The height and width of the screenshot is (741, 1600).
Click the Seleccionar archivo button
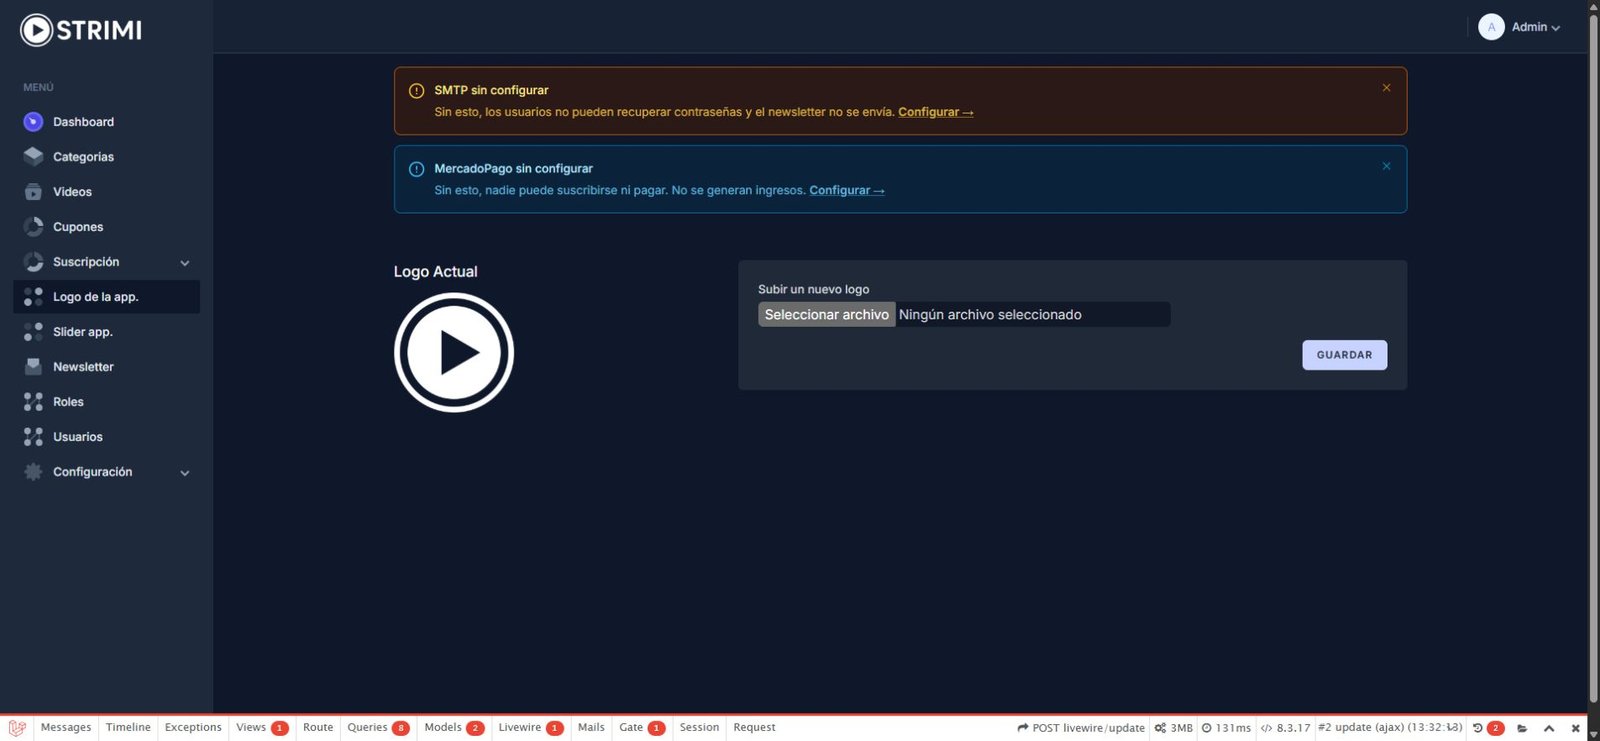pyautogui.click(x=826, y=315)
